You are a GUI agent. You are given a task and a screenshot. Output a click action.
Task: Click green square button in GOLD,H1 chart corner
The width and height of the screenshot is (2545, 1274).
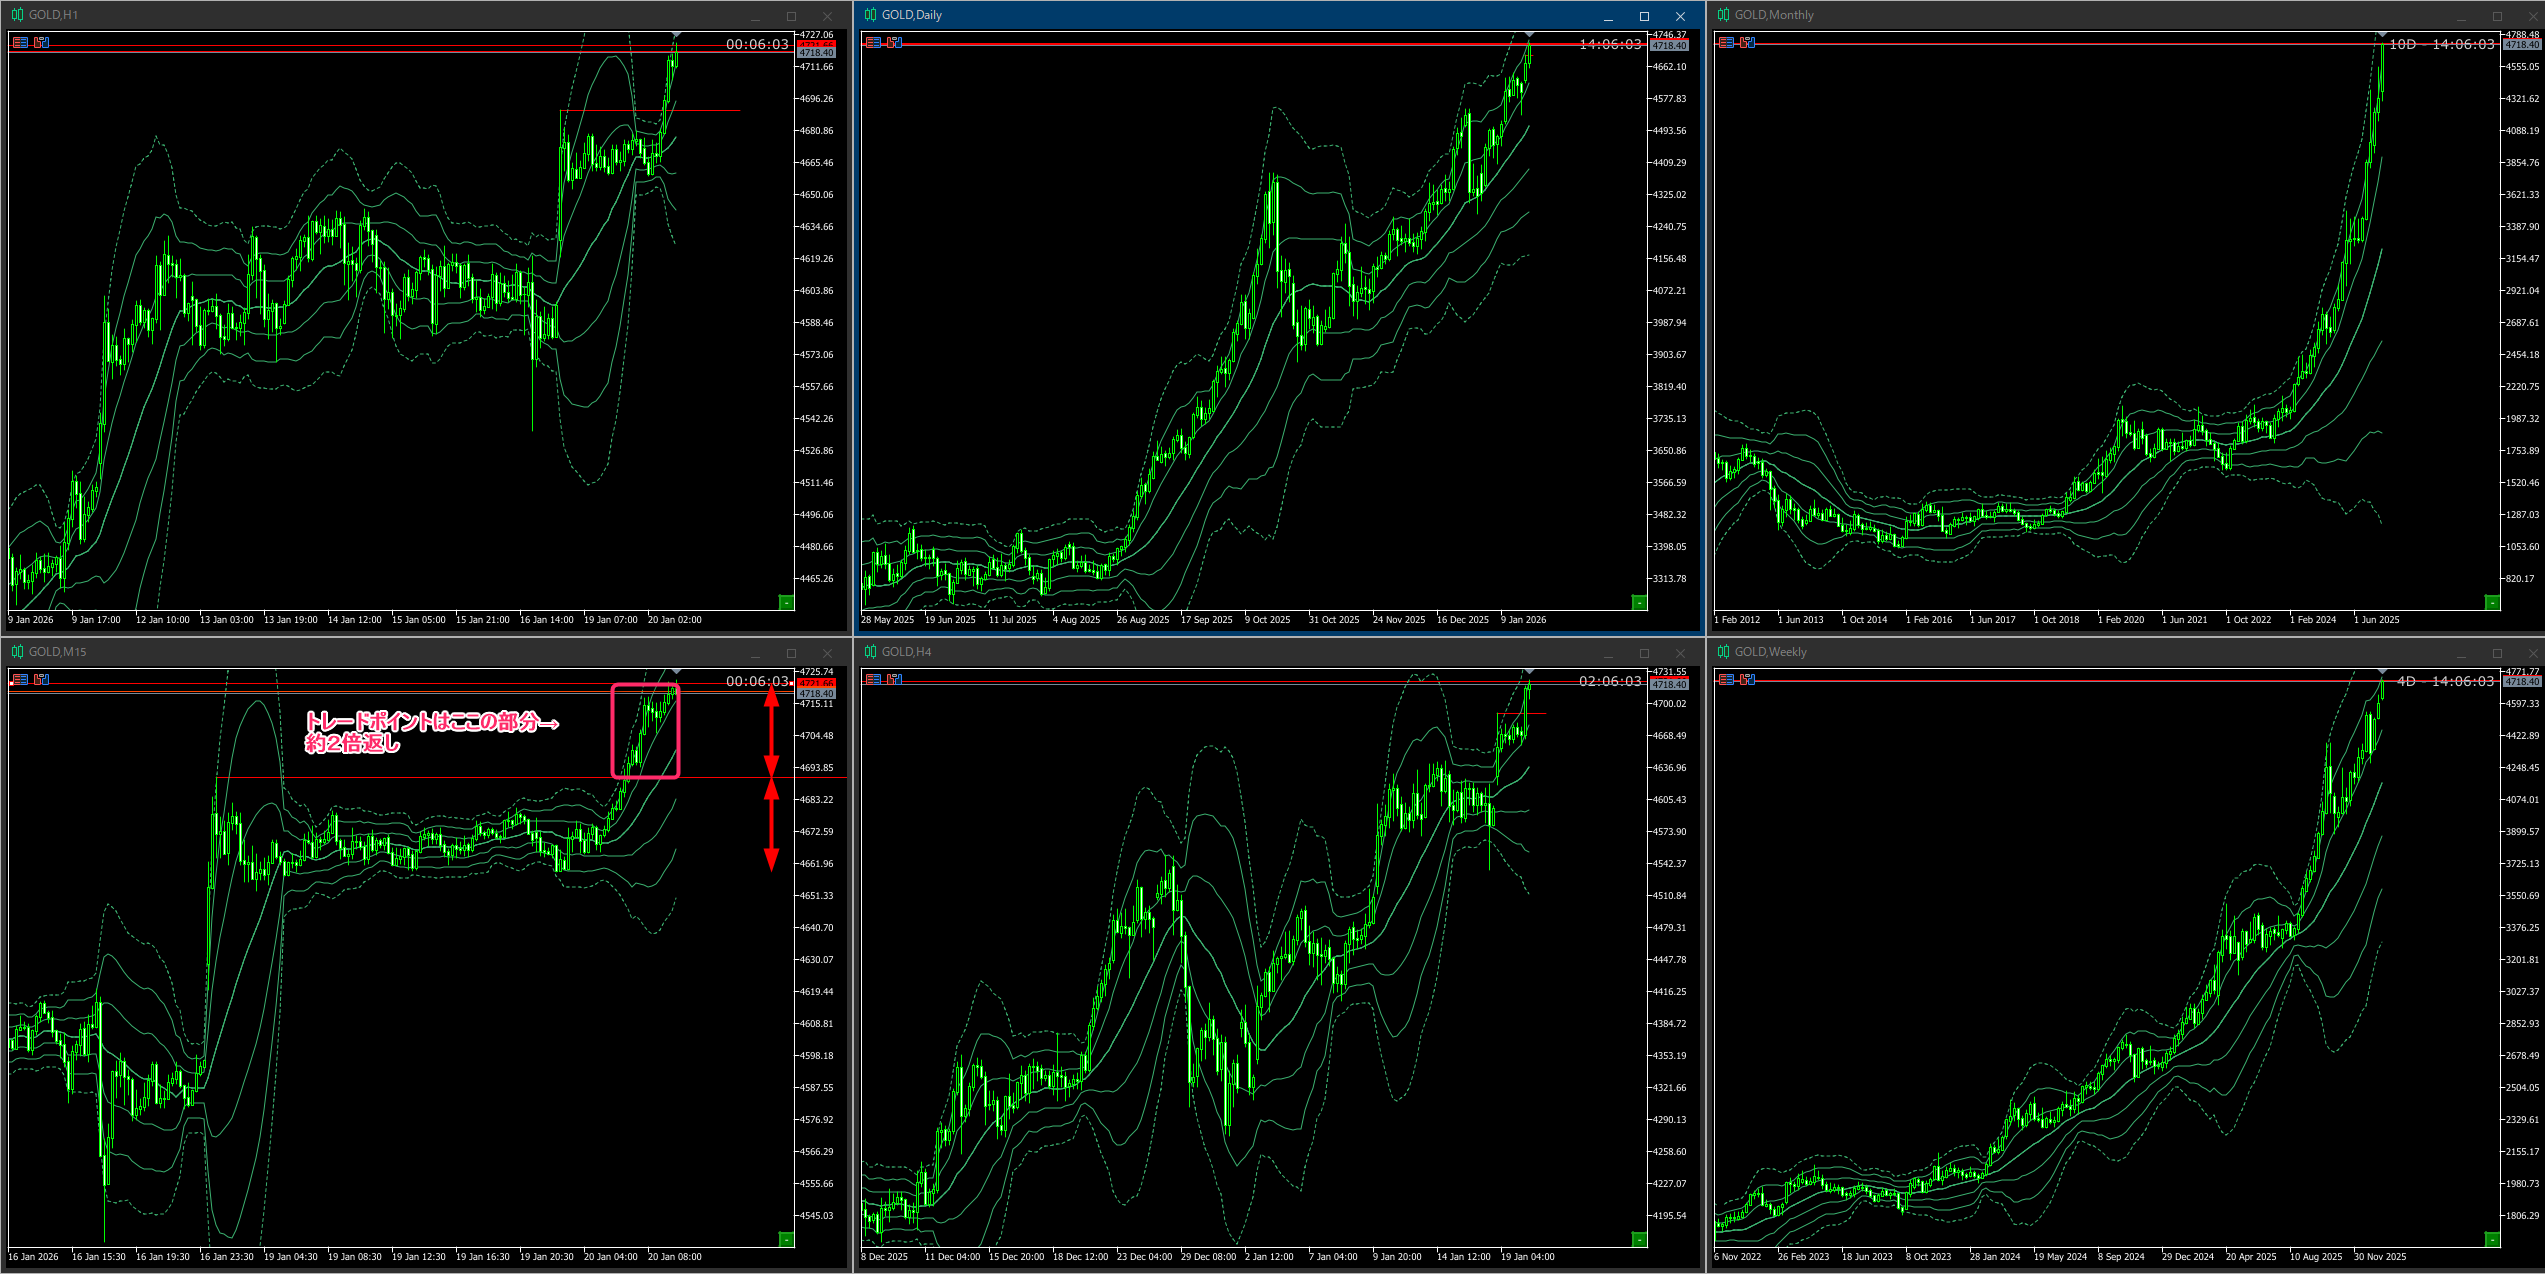point(786,602)
